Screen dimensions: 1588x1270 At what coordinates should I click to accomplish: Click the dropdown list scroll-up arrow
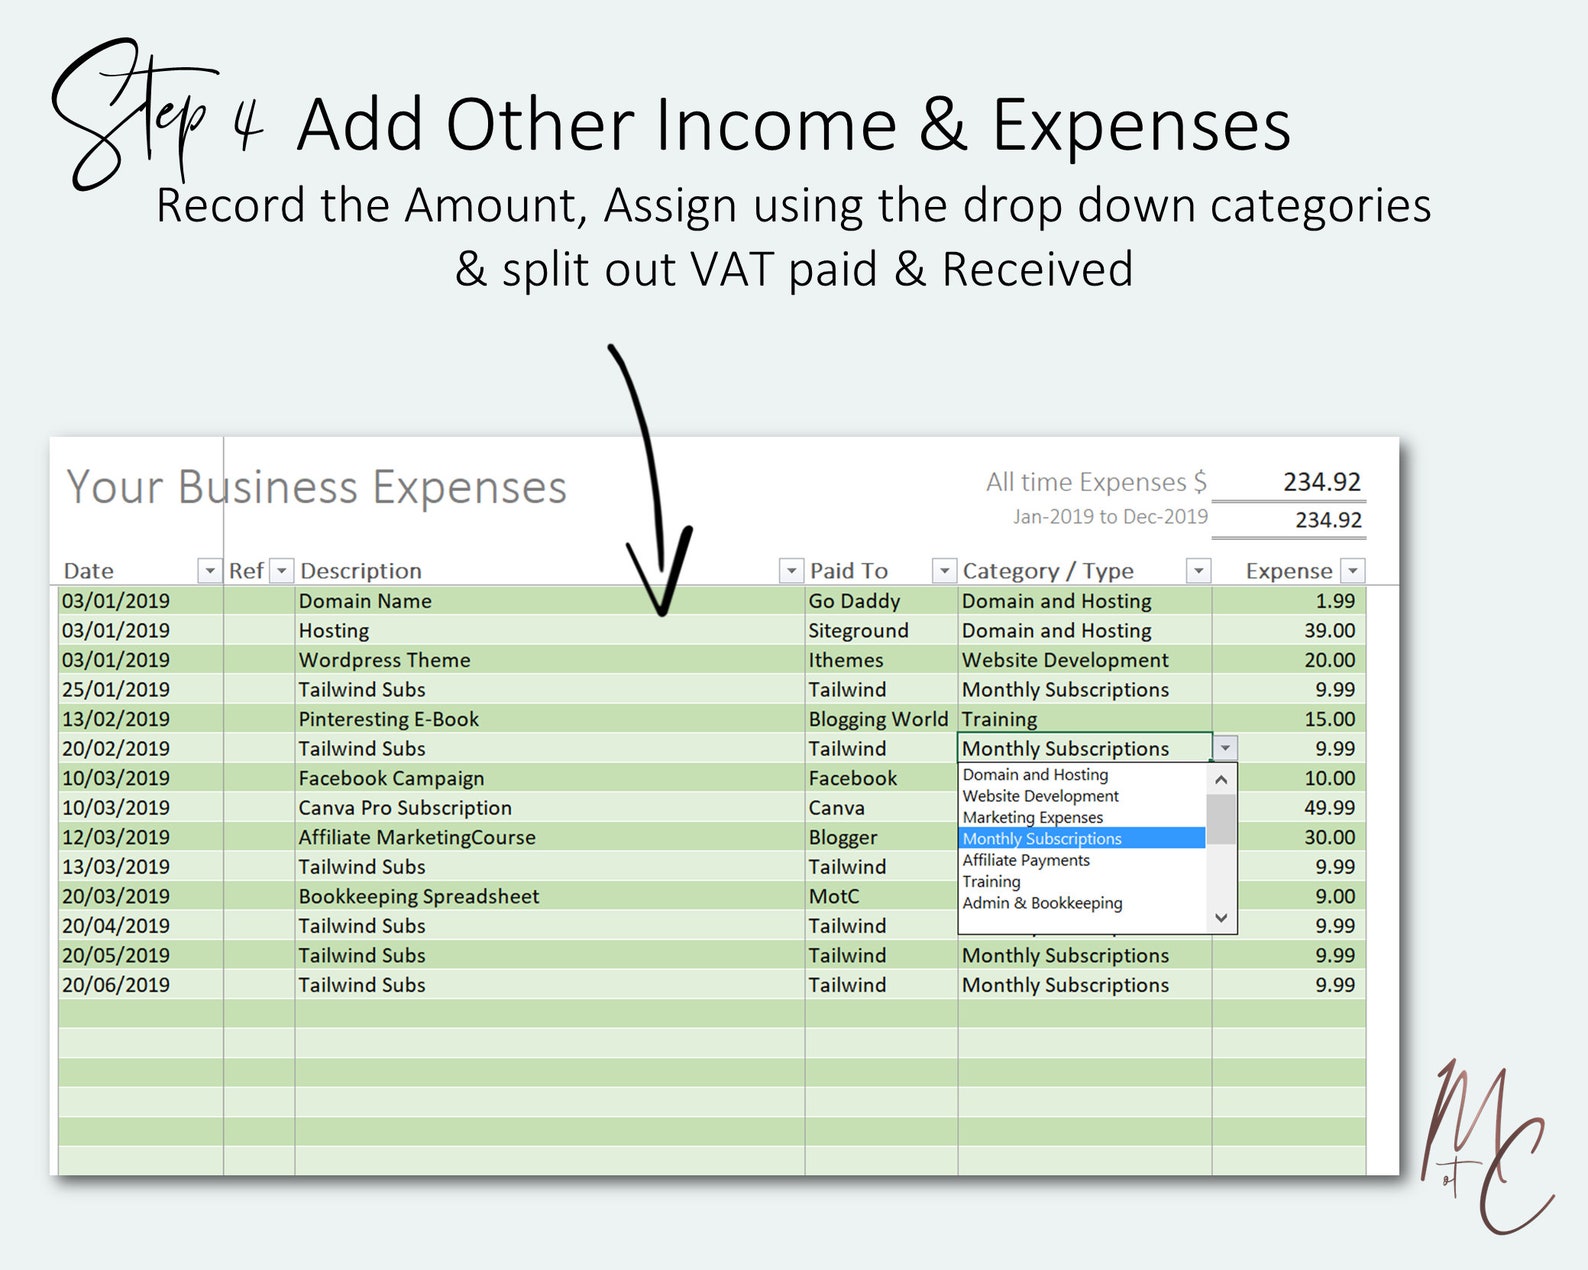pos(1221,779)
